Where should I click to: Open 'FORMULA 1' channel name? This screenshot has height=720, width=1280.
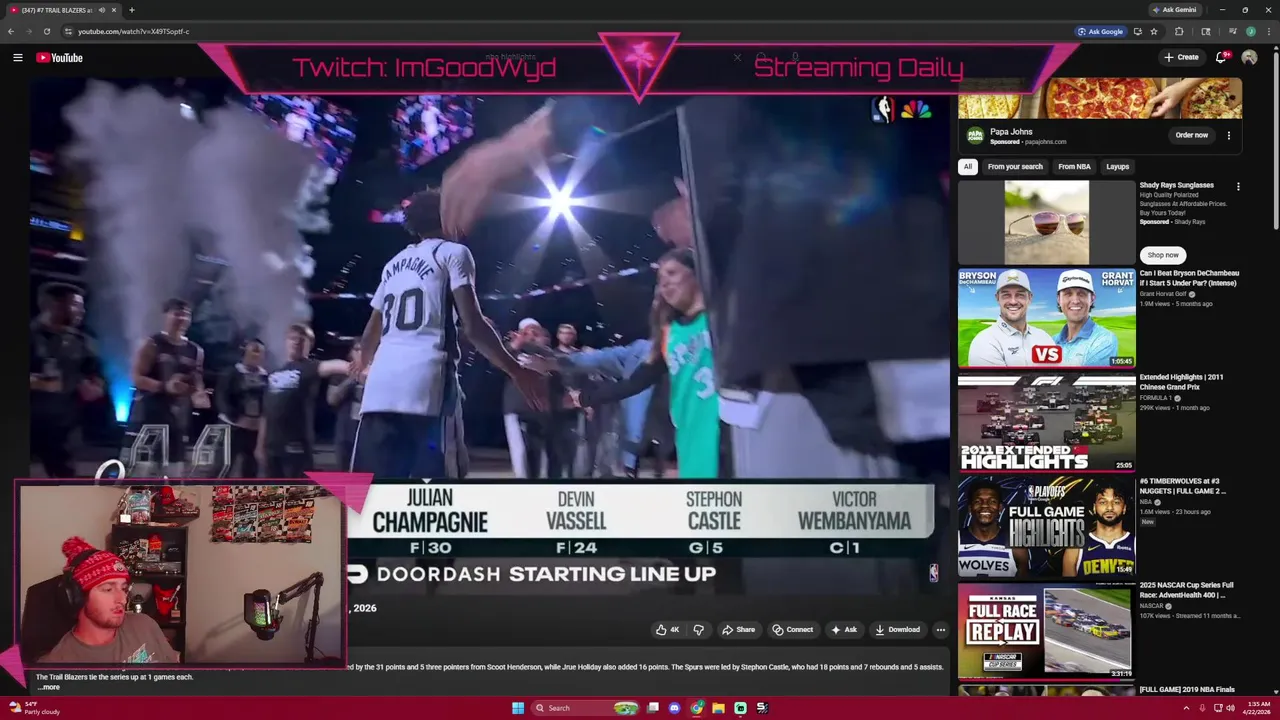[x=1156, y=398]
